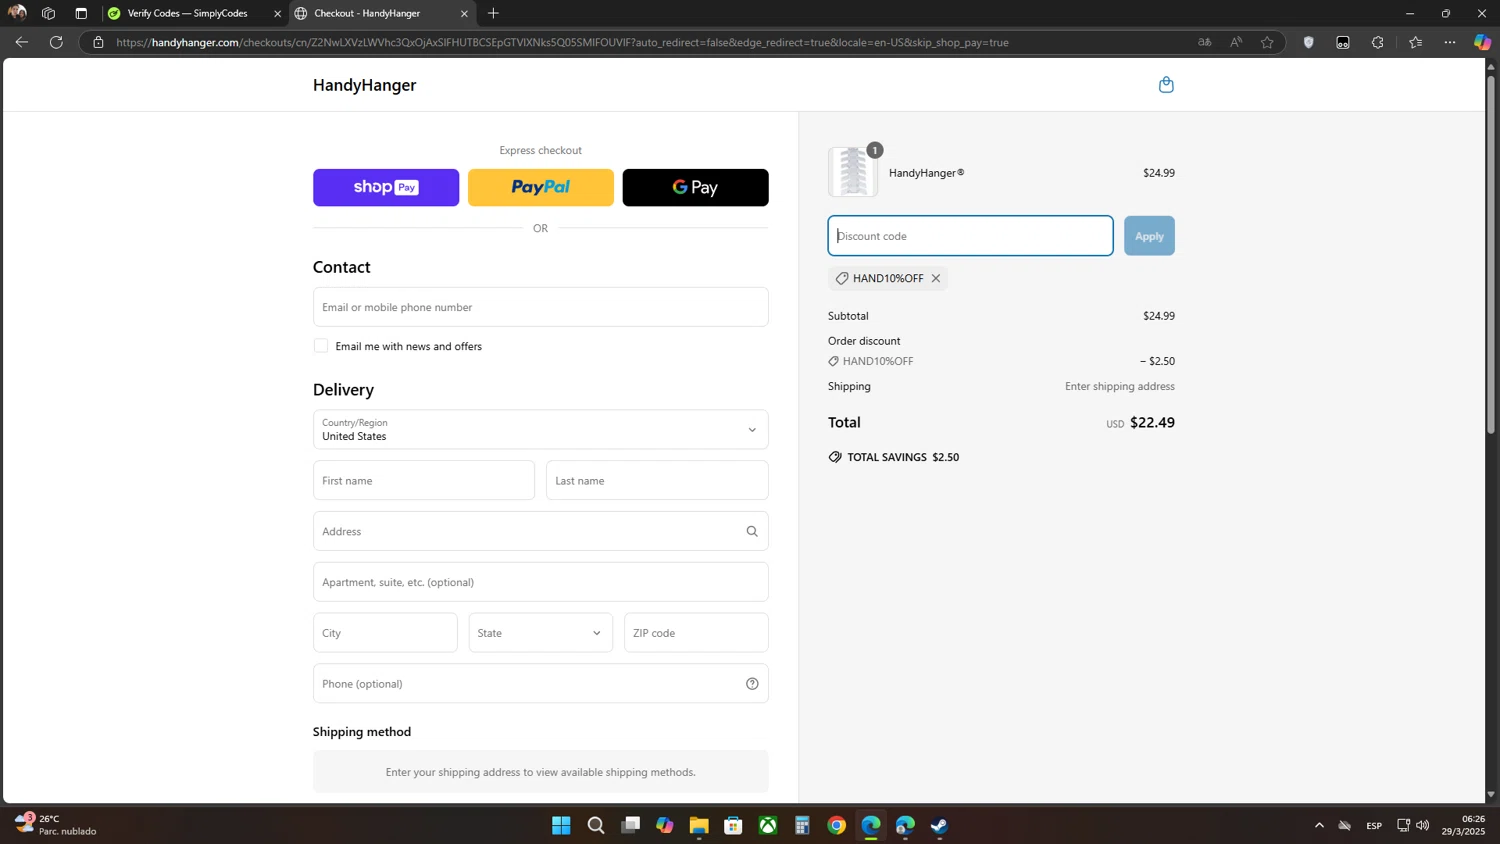Open the network icon in system tray

pos(1403,825)
